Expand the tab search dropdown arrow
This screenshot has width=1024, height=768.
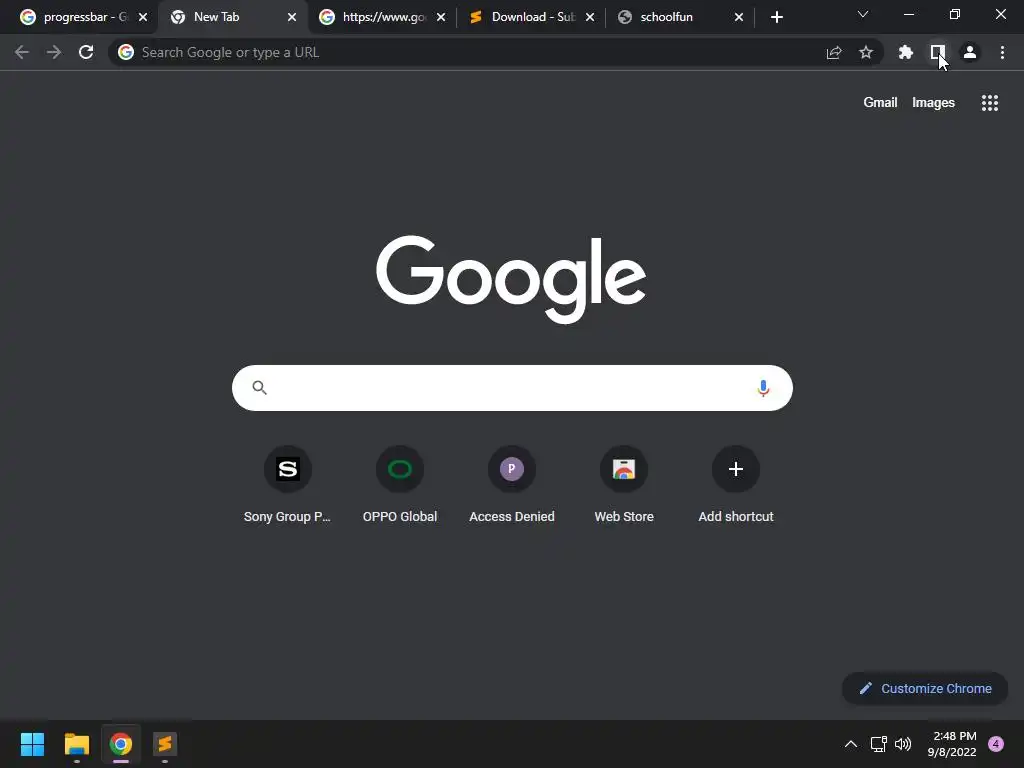(863, 14)
